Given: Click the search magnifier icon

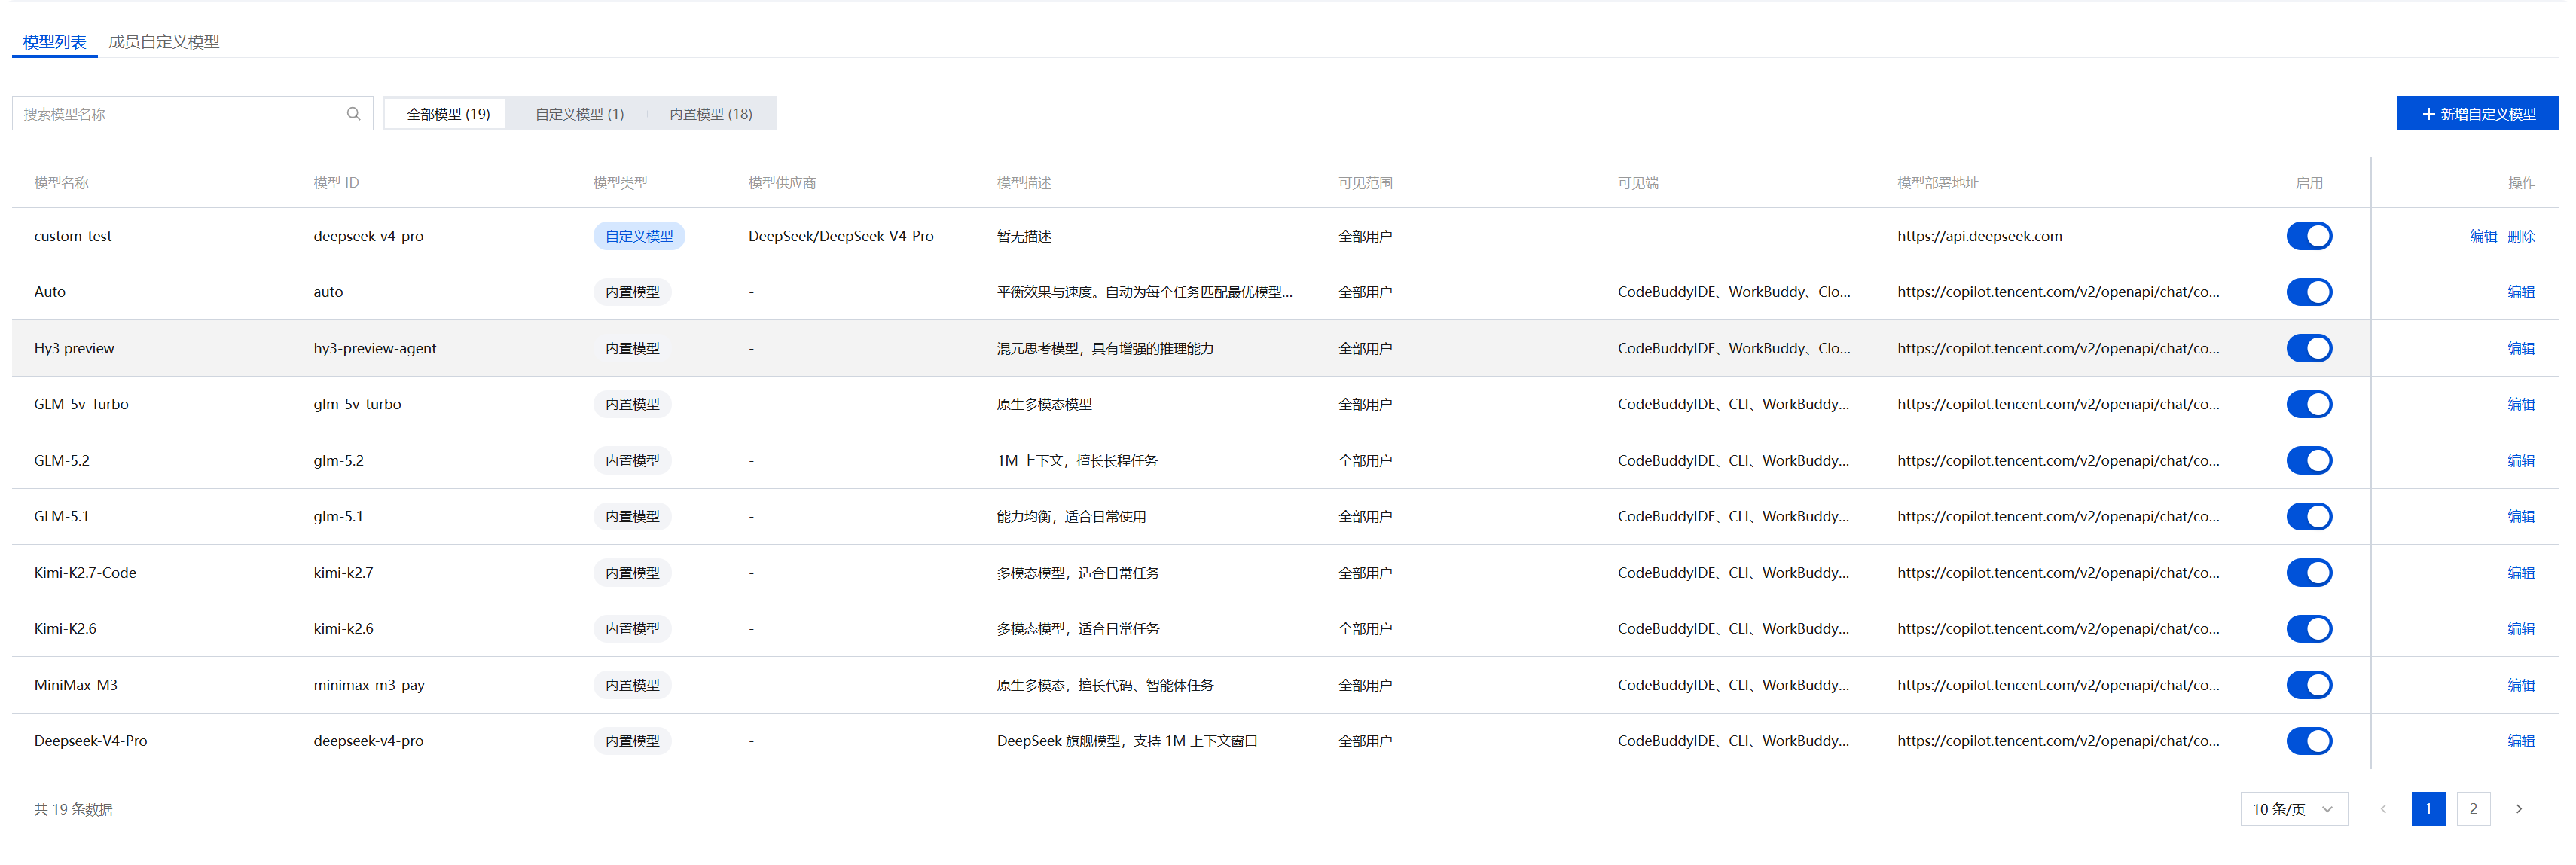Looking at the screenshot, I should click(x=353, y=114).
